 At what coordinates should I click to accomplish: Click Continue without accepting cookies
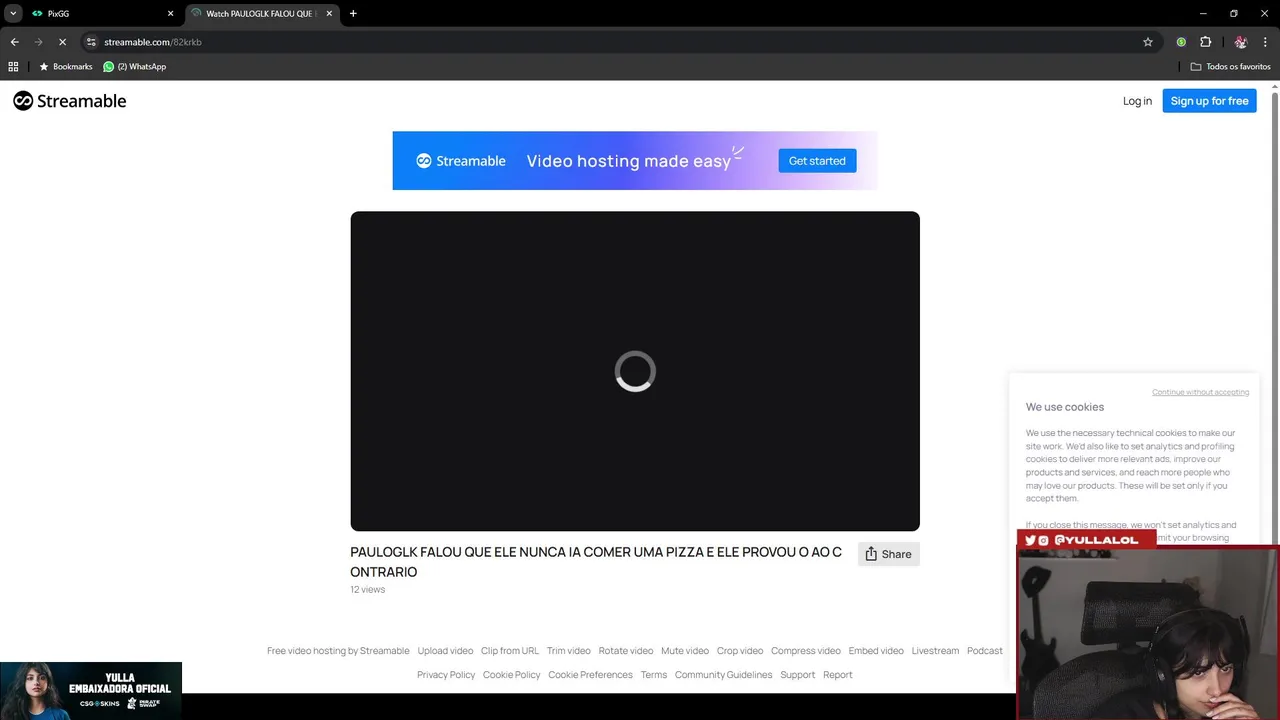coord(1200,392)
